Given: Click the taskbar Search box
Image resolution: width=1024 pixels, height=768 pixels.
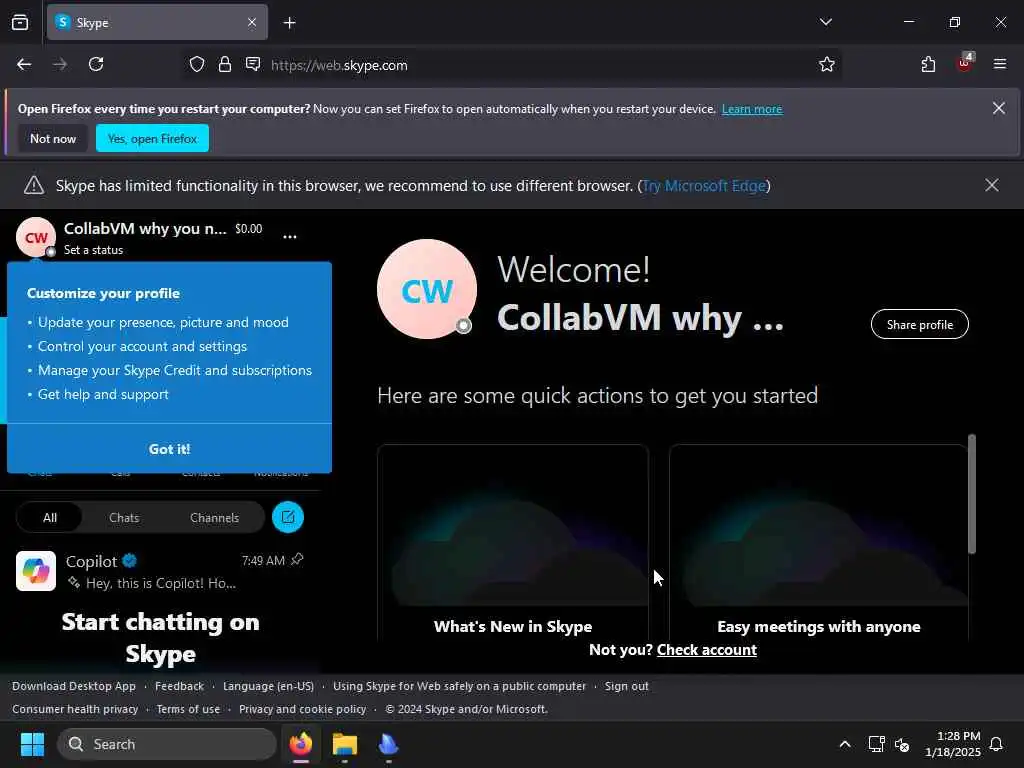Looking at the screenshot, I should (x=167, y=744).
